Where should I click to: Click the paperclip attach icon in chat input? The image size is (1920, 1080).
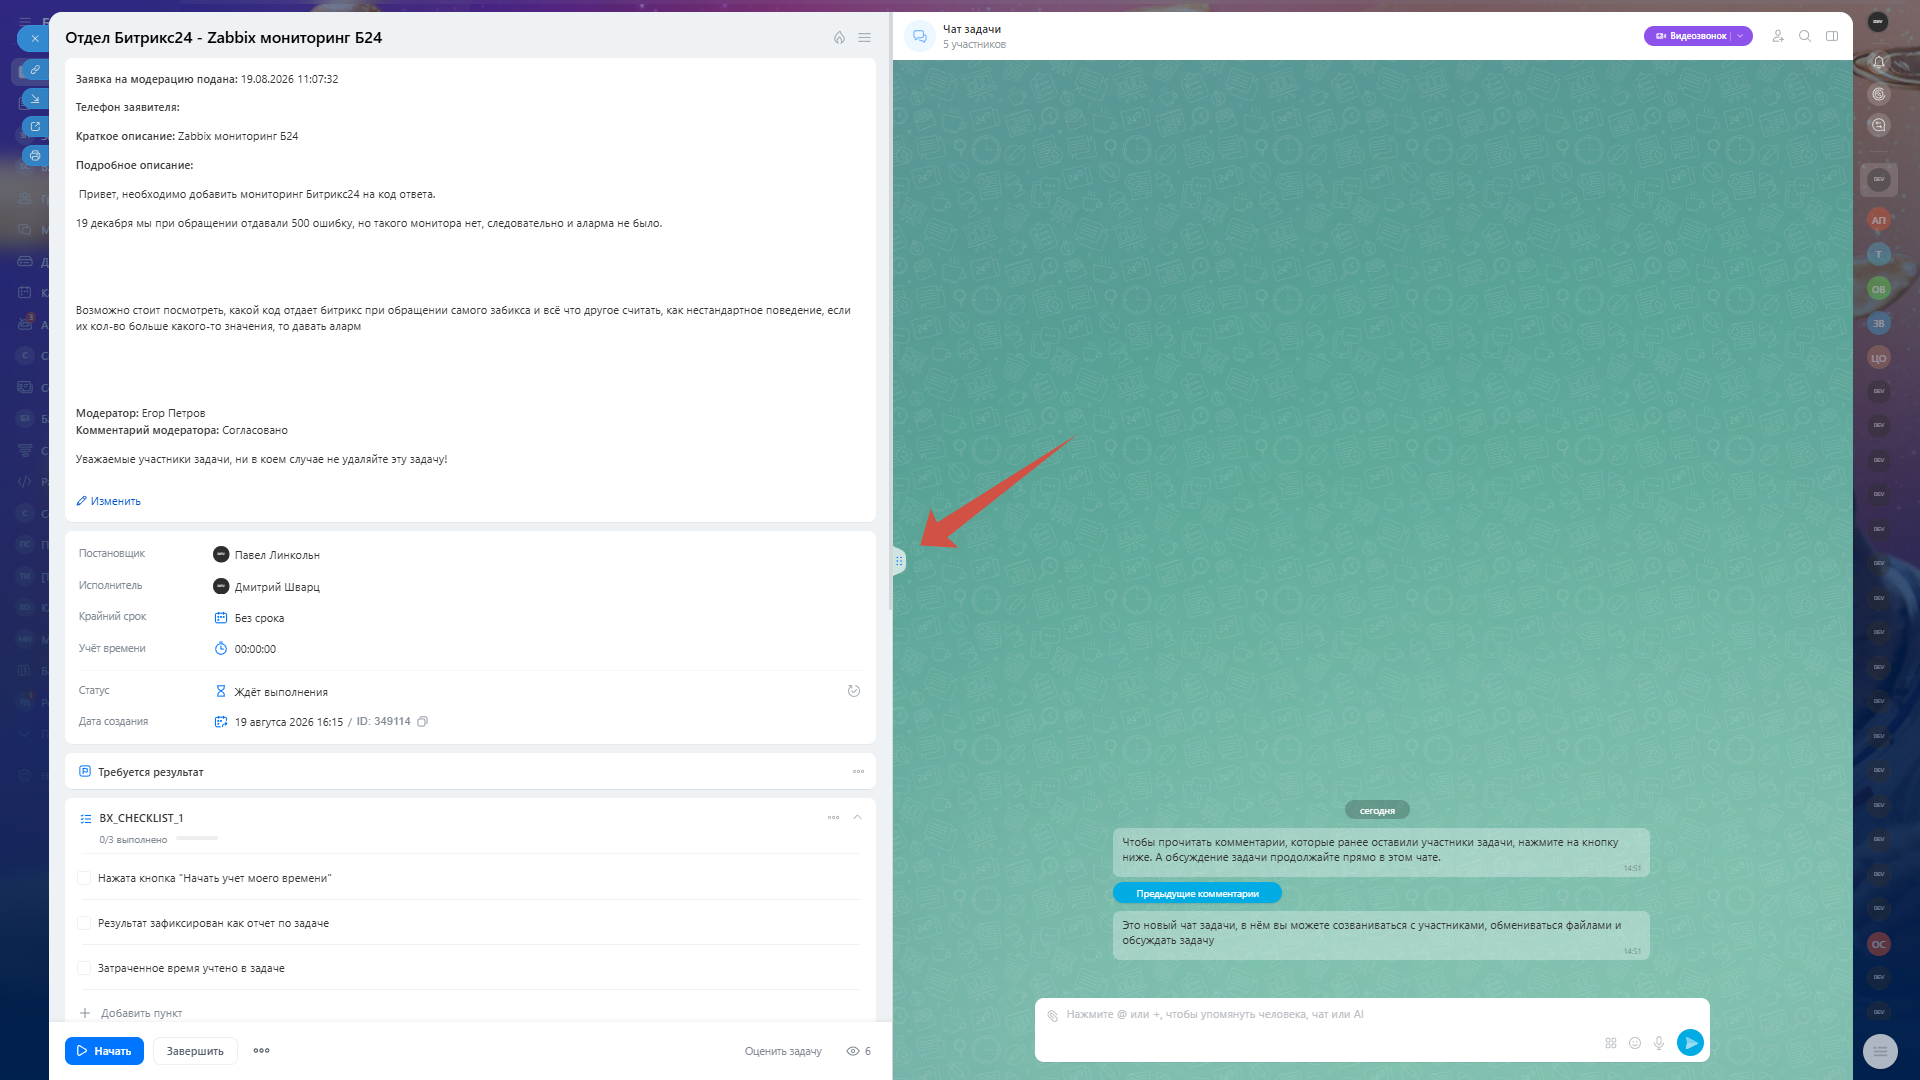tap(1052, 1015)
